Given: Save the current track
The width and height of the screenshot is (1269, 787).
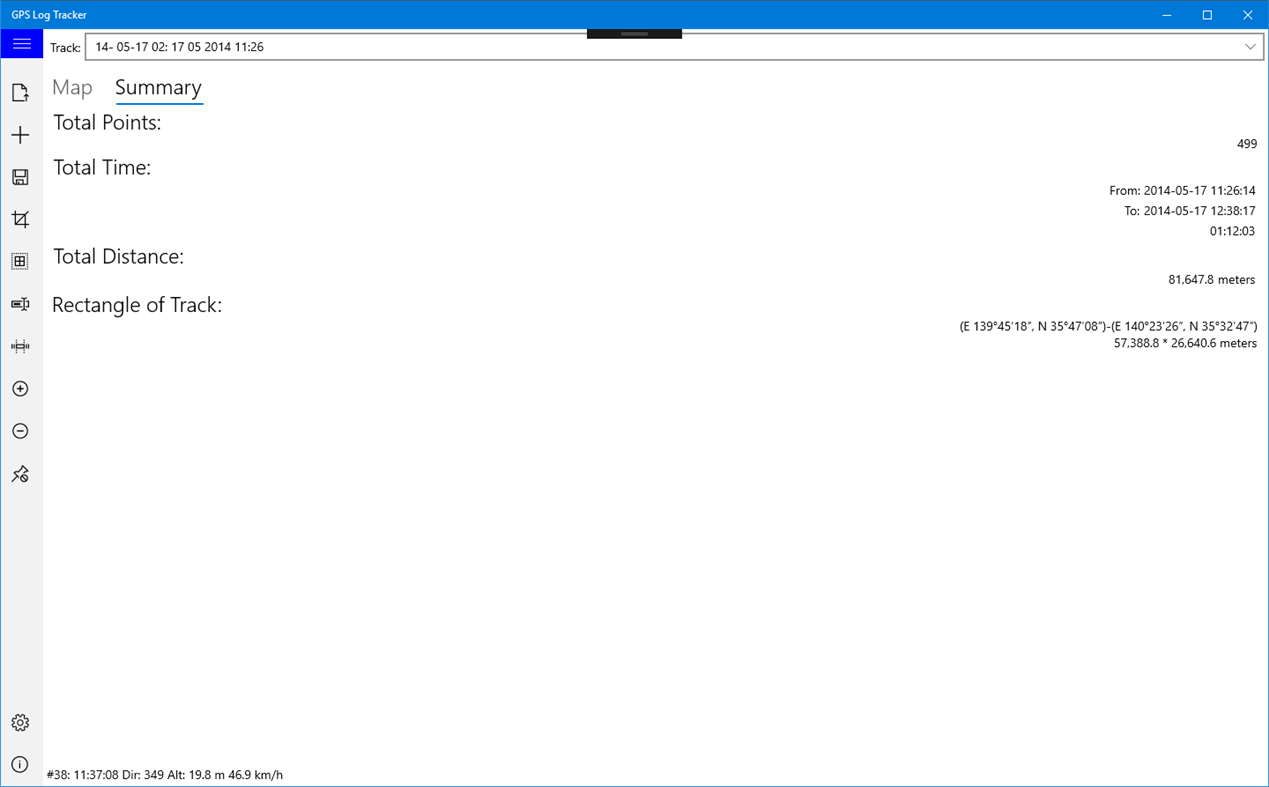Looking at the screenshot, I should click(x=21, y=177).
